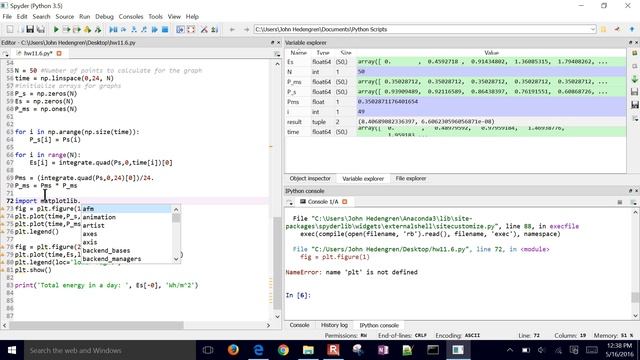The height and width of the screenshot is (360, 640).
Task: Click the editor horizontal scrollbar
Action: click(97, 325)
